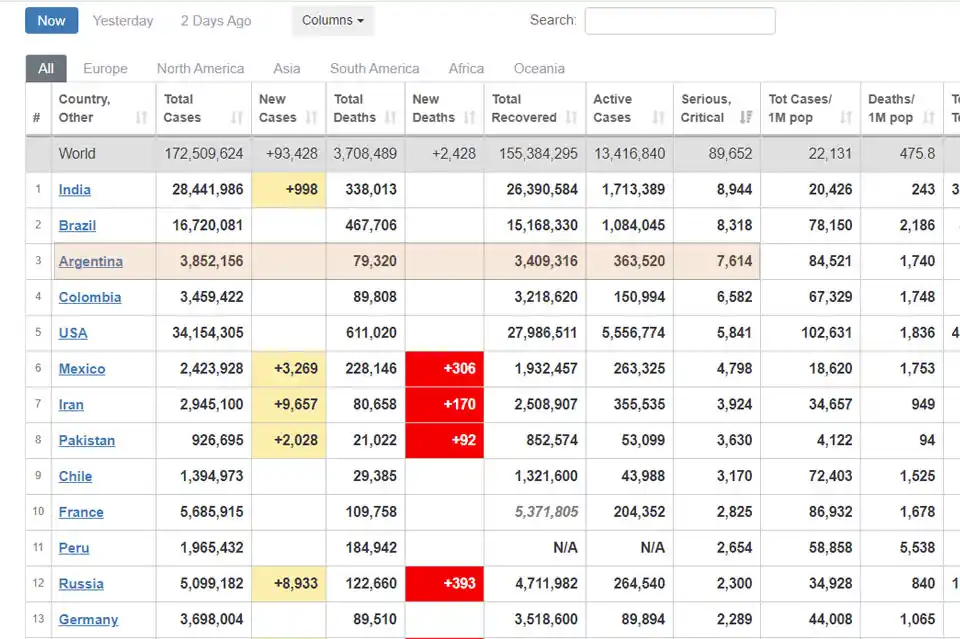Image resolution: width=960 pixels, height=639 pixels.
Task: Sort by Country, Other column icon
Action: (141, 118)
